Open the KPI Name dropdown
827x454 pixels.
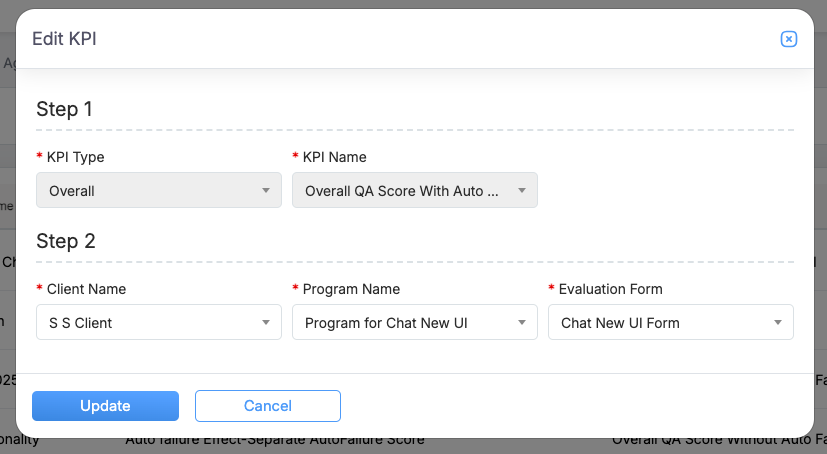coord(405,190)
